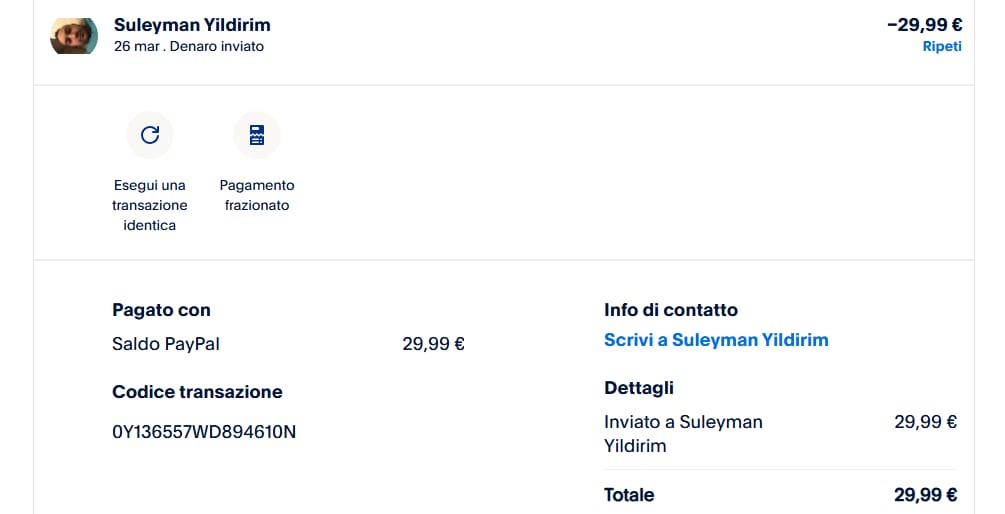The image size is (1005, 514).
Task: Click the 29,99 € amount in the Totale row
Action: pos(925,495)
